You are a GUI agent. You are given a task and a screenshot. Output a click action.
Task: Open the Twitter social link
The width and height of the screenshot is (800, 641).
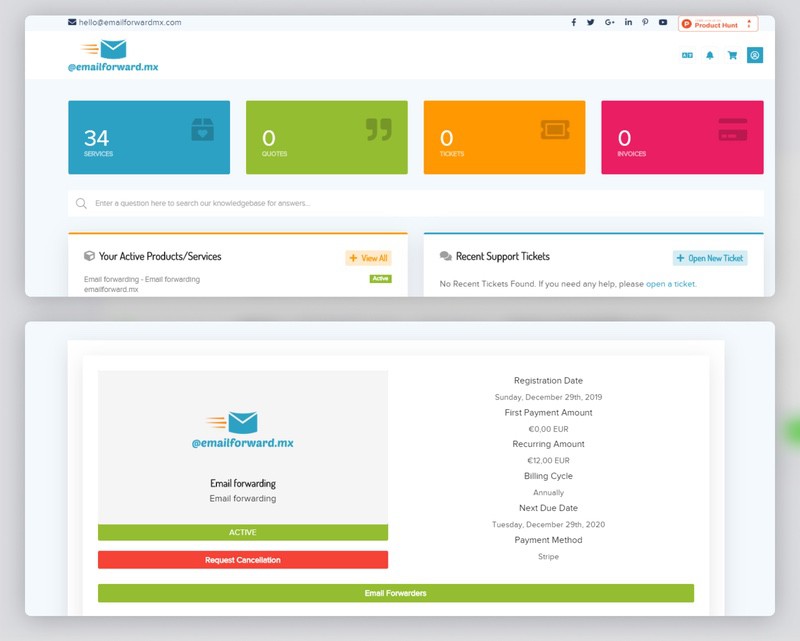pos(590,22)
